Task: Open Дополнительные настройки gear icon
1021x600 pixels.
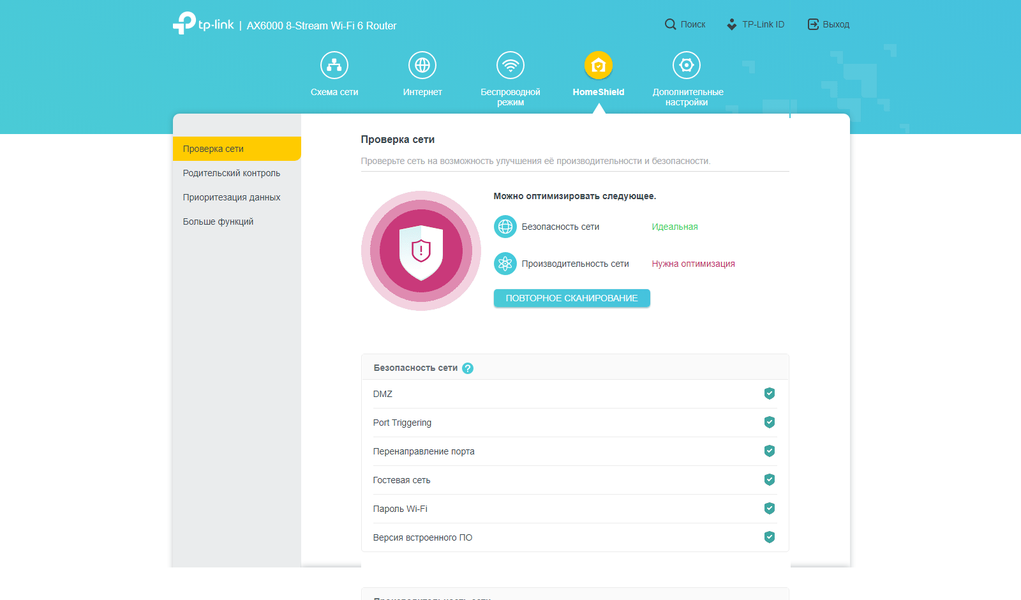Action: (686, 65)
